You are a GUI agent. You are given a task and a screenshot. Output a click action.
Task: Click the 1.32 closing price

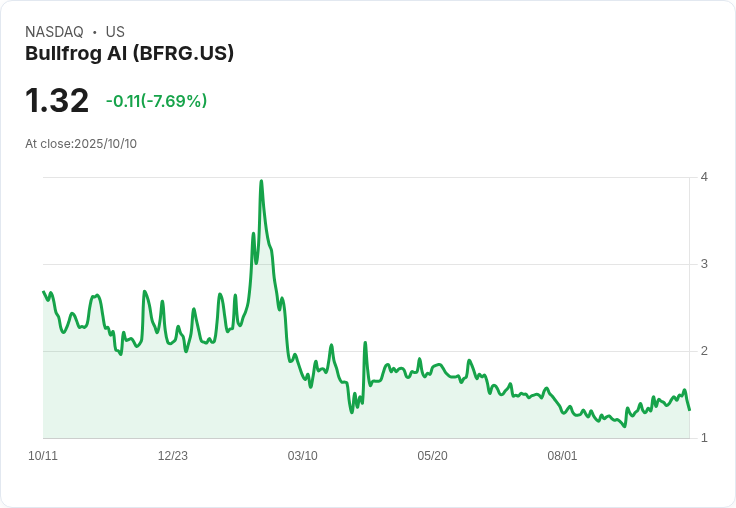click(x=57, y=101)
